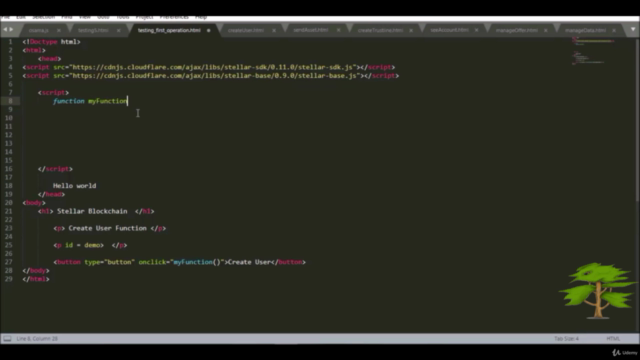Click line number 16 in the gutter
Viewport: 640px width, 360px height.
click(x=9, y=169)
